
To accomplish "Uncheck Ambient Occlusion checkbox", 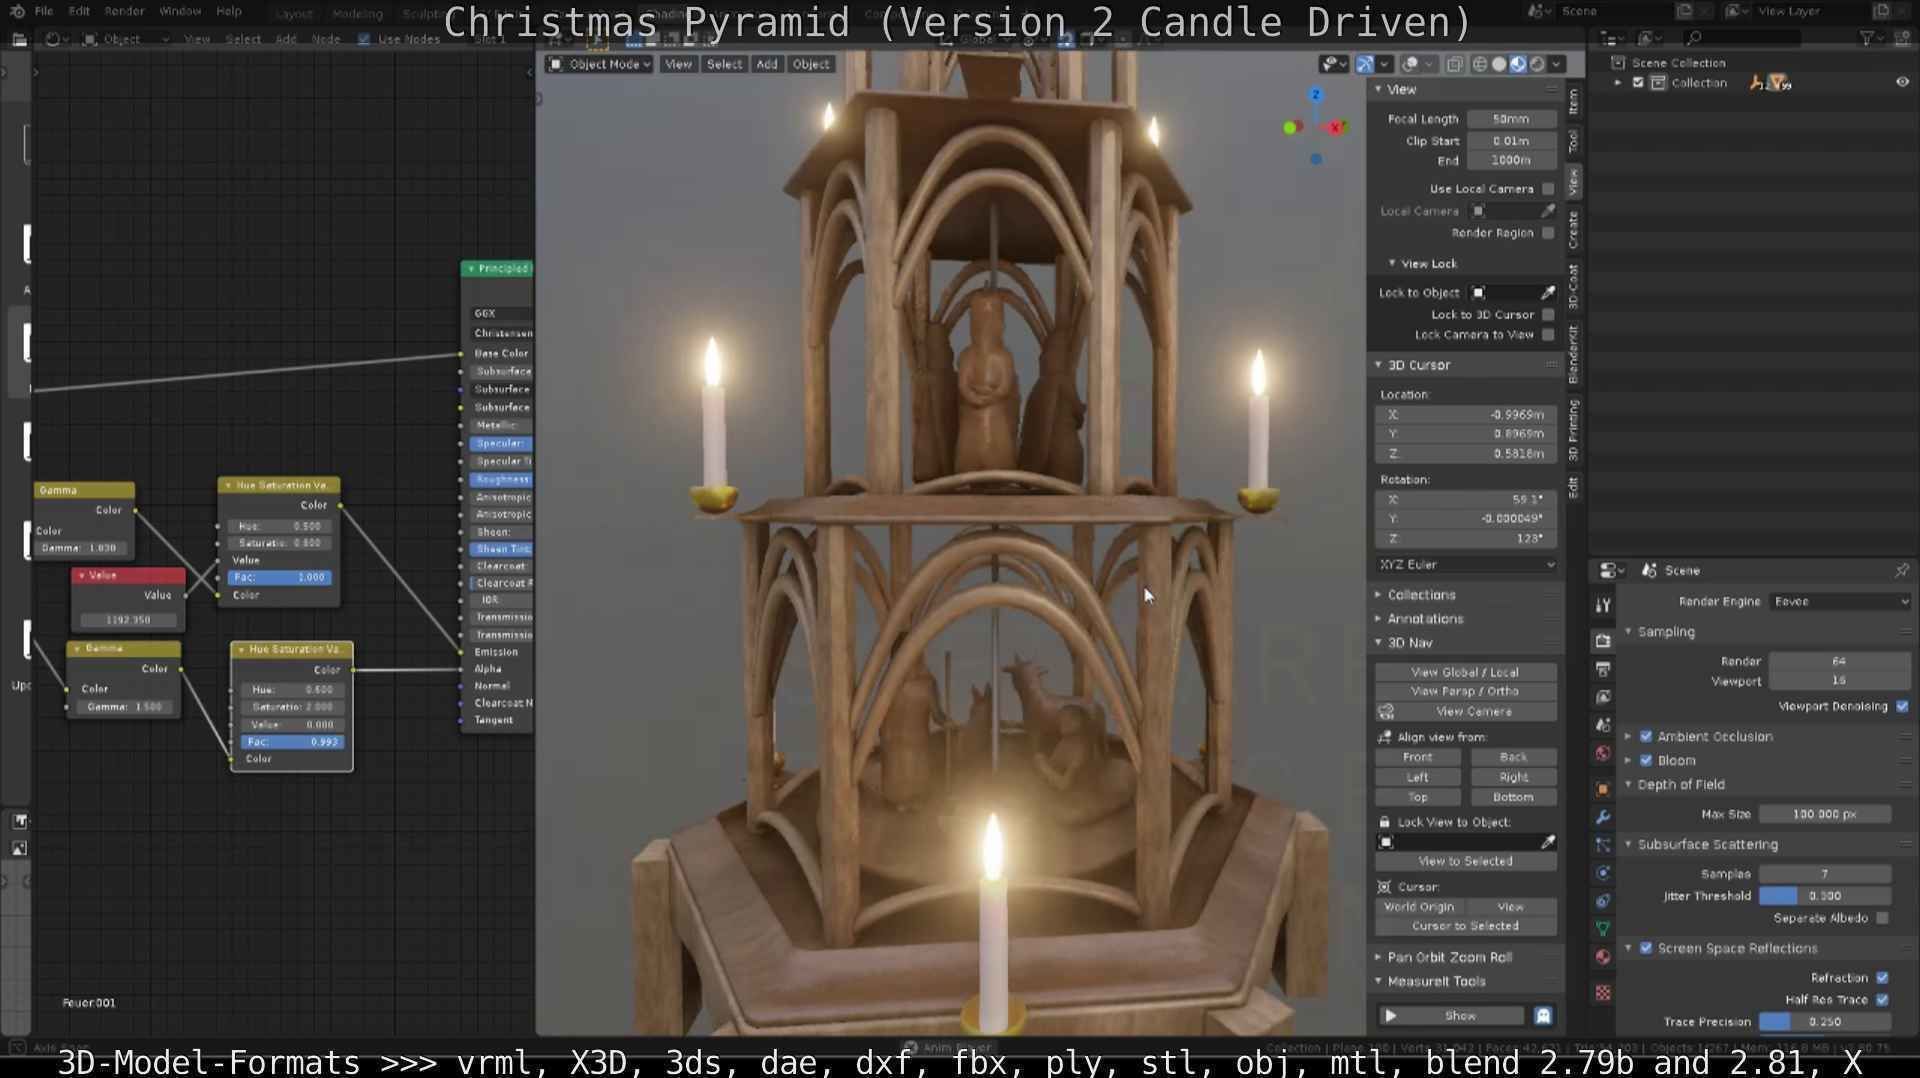I will coord(1646,737).
